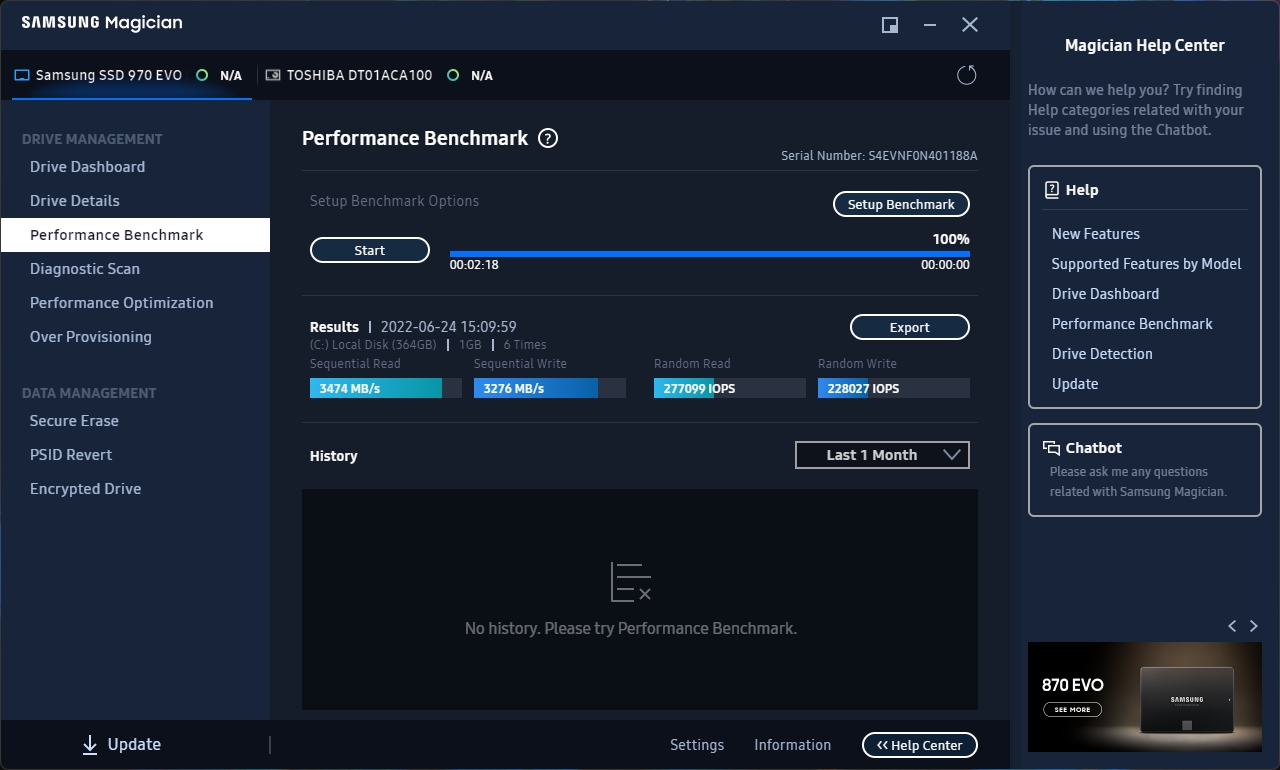Click the benchmark progress bar at 100%

(x=709, y=254)
